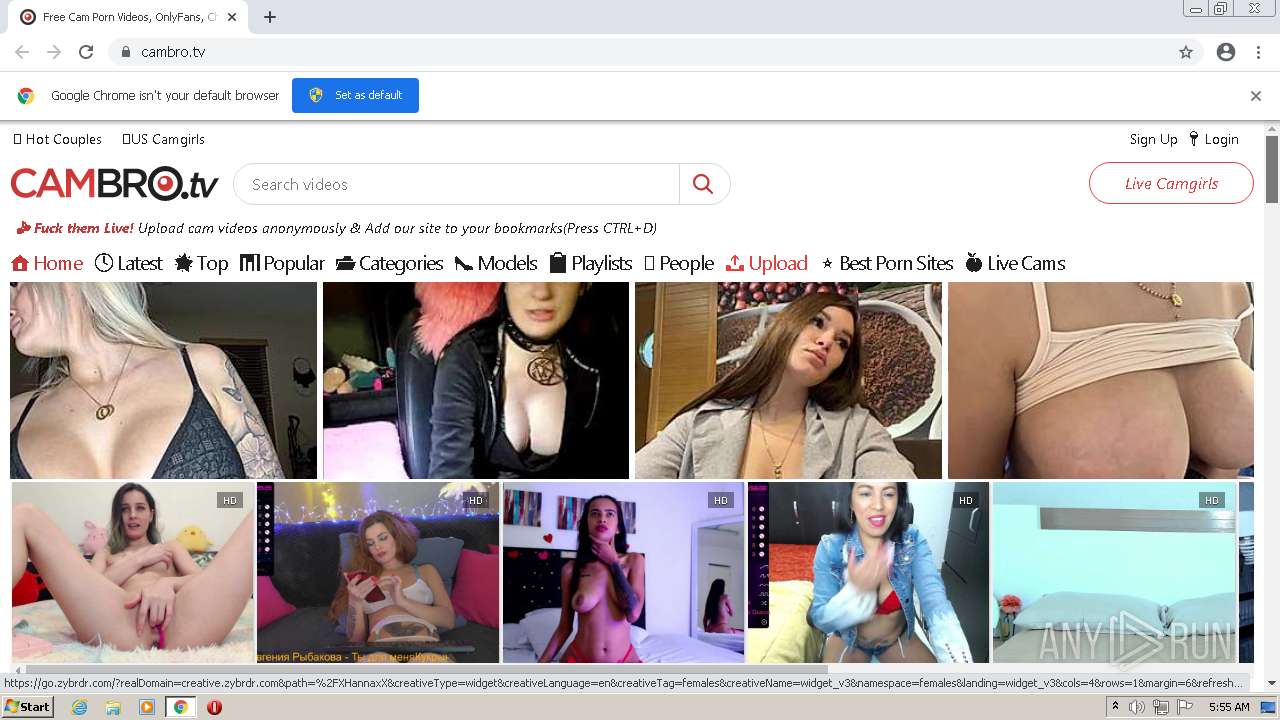
Task: Open the Sign Up link
Action: pyautogui.click(x=1153, y=139)
